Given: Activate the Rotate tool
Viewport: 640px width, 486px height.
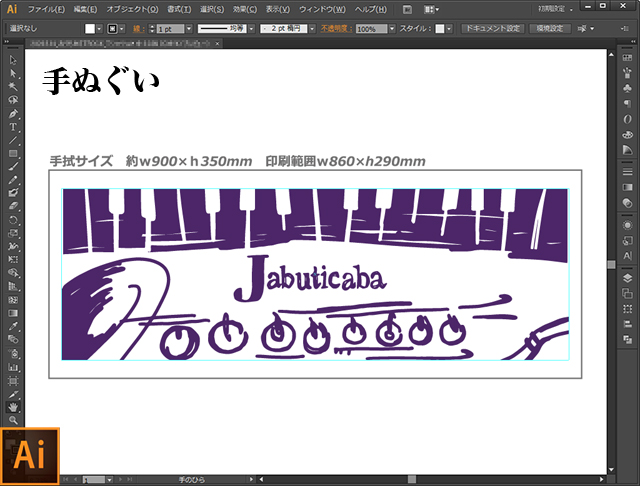Looking at the screenshot, I should [13, 220].
